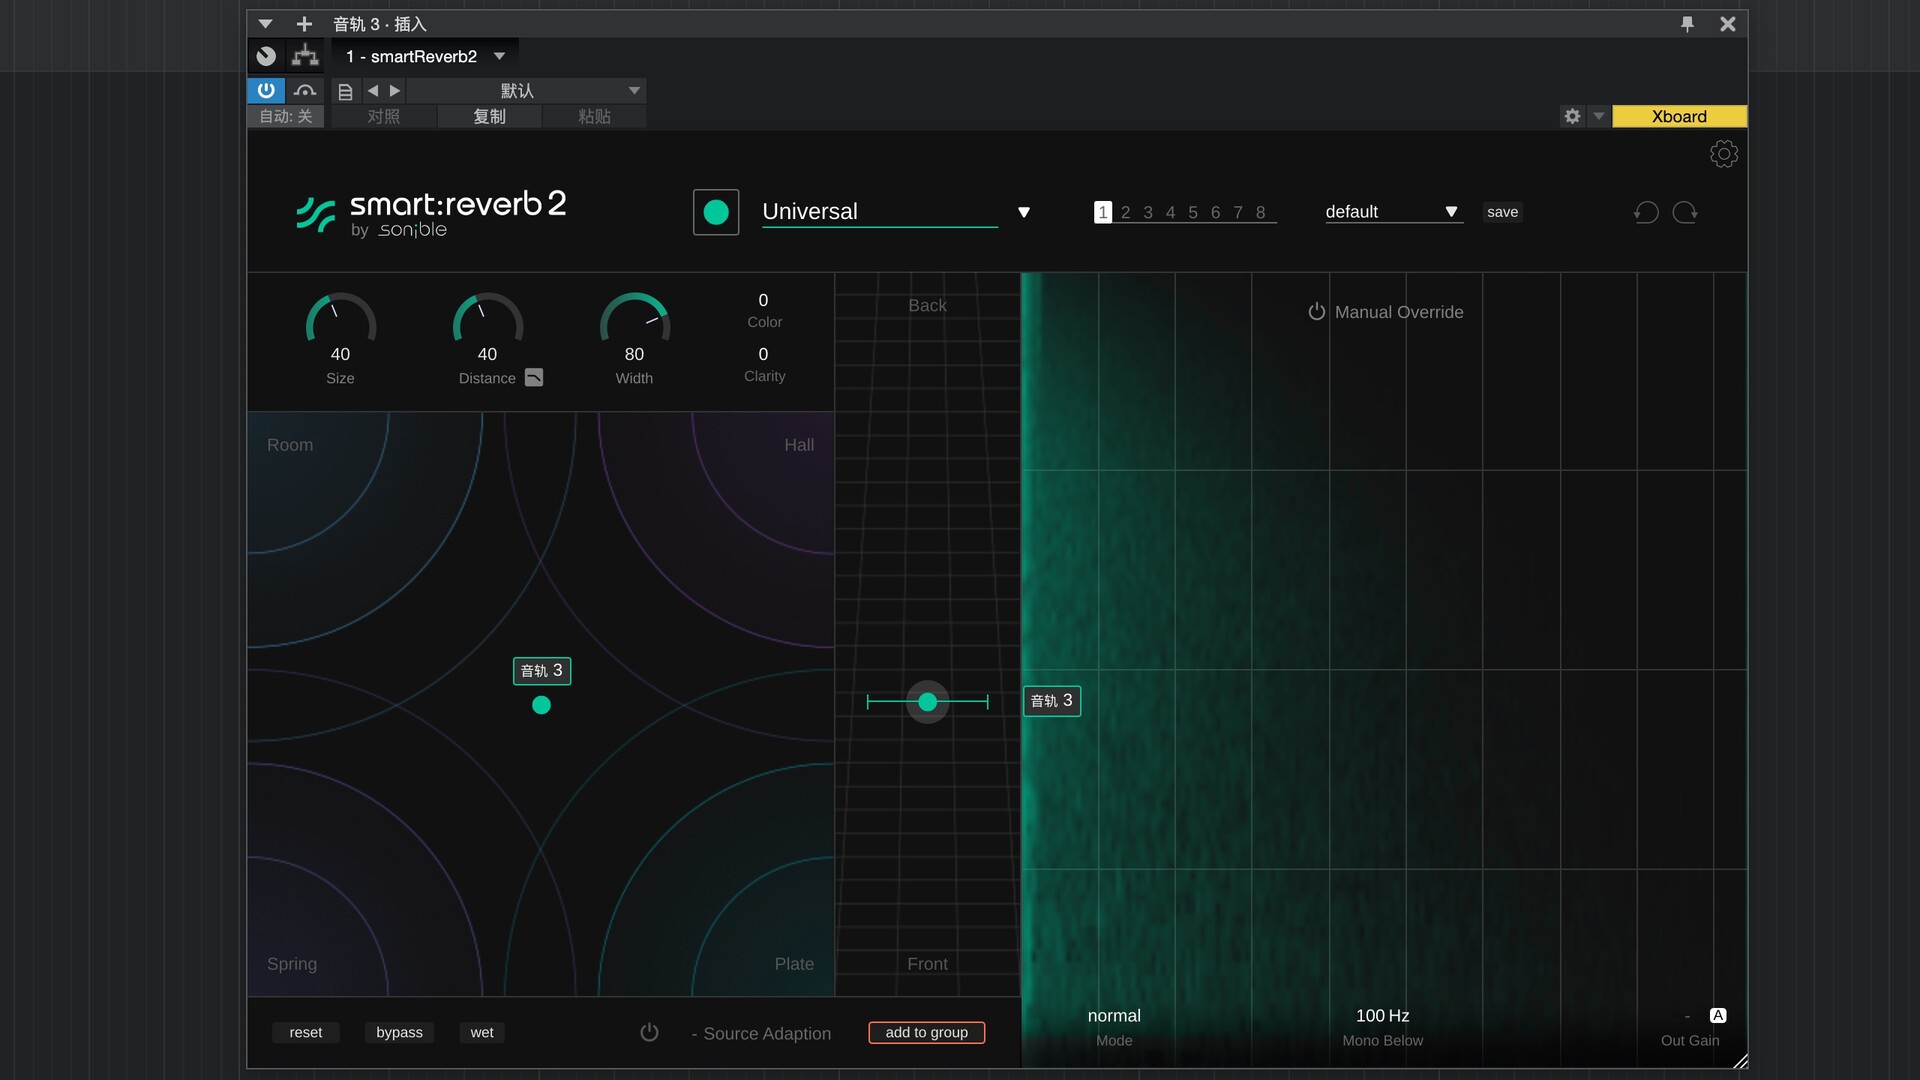Click the half-moon insert view icon
The height and width of the screenshot is (1080, 1920).
point(266,56)
